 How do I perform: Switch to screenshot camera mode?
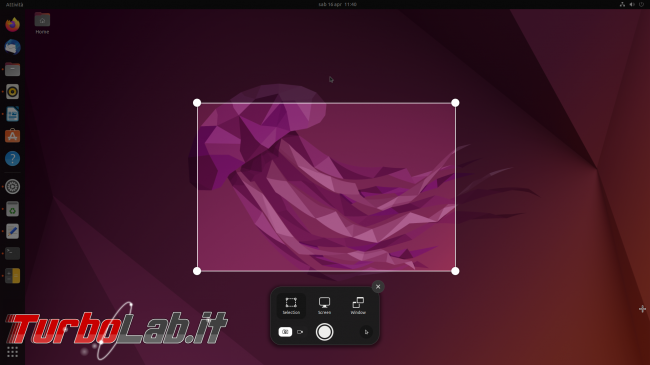pyautogui.click(x=285, y=332)
